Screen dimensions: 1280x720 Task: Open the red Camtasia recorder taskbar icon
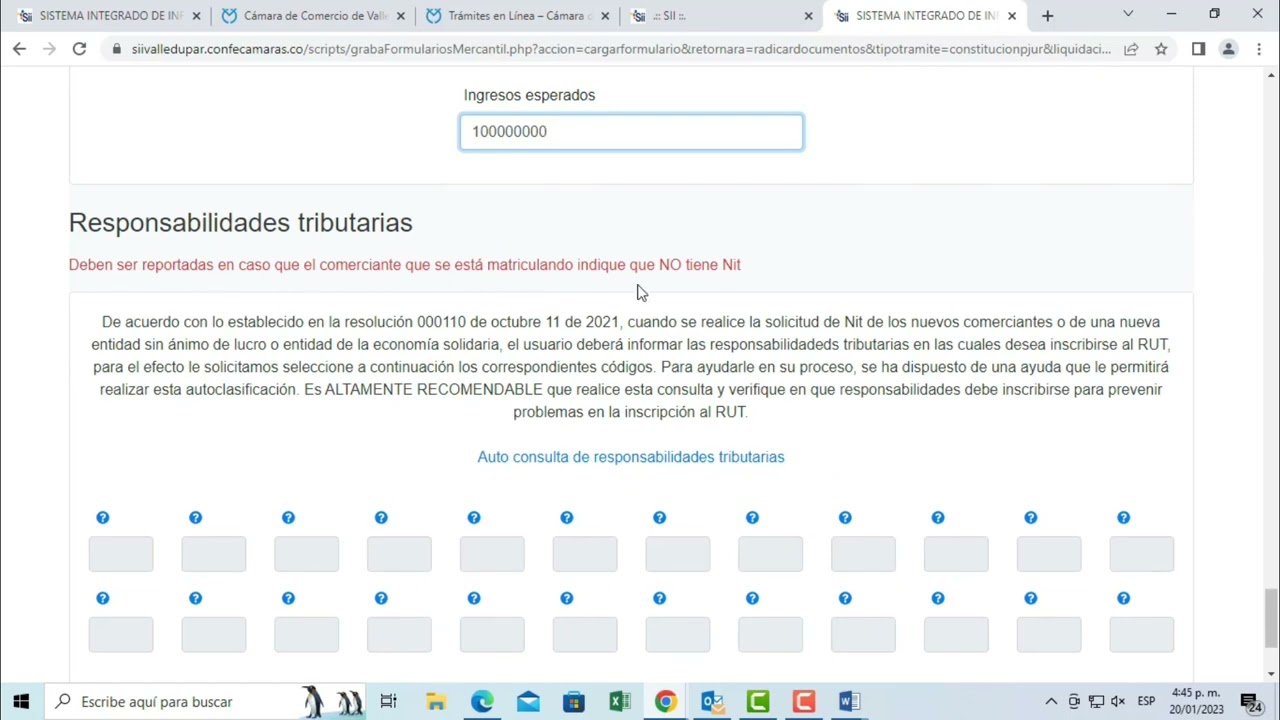(x=804, y=701)
